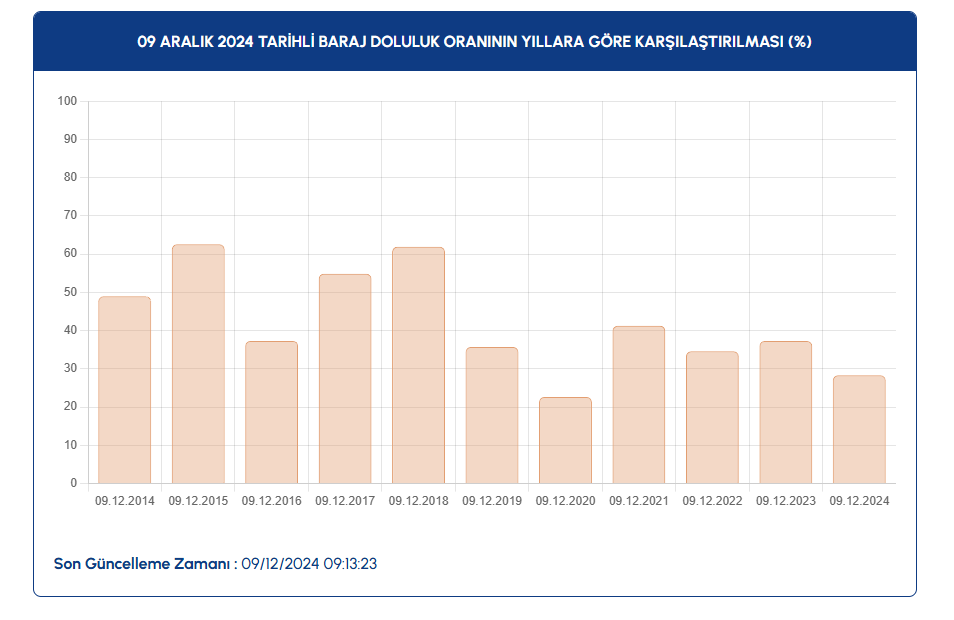Click the 09.12.2015 bar in chart
This screenshot has height=620, width=954.
tap(198, 364)
